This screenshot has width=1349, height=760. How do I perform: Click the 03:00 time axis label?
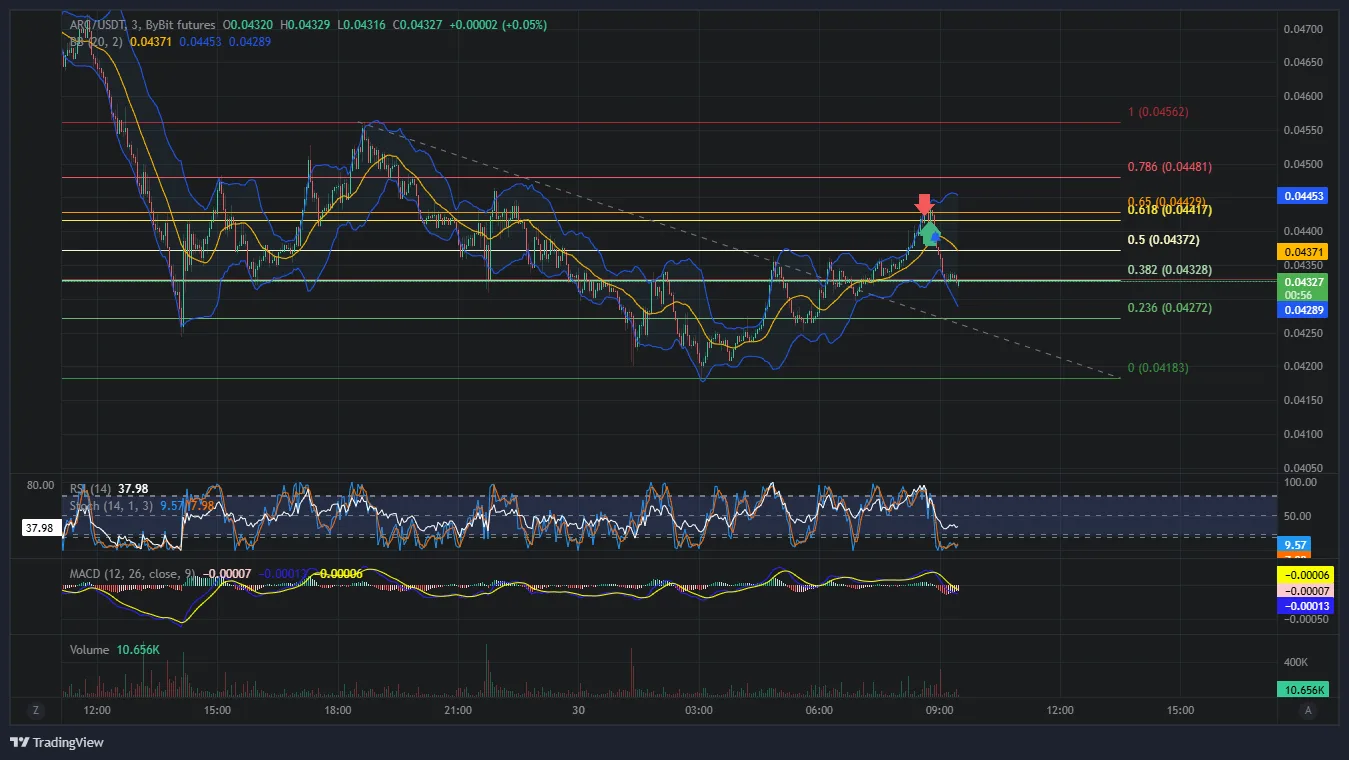(699, 711)
